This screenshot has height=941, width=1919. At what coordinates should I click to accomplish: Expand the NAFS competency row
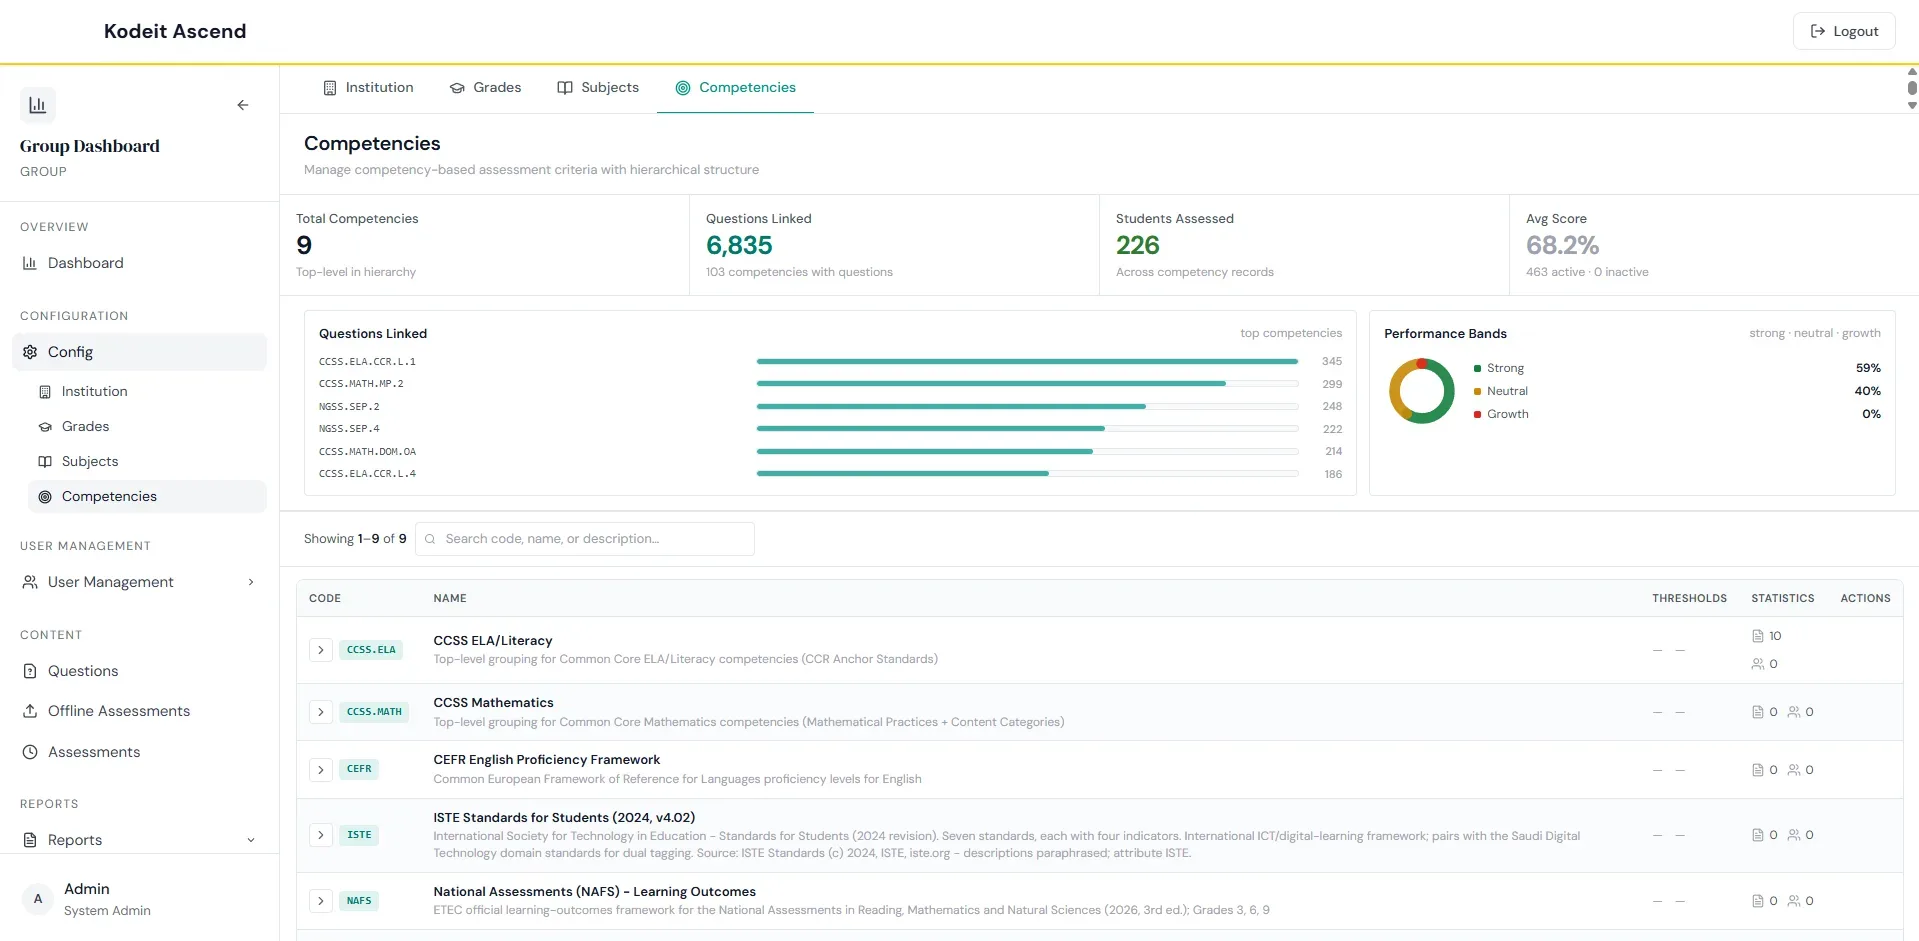coord(321,901)
